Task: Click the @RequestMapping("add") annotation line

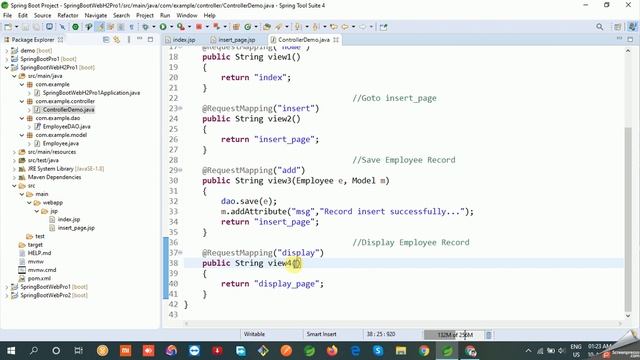Action: [253, 170]
